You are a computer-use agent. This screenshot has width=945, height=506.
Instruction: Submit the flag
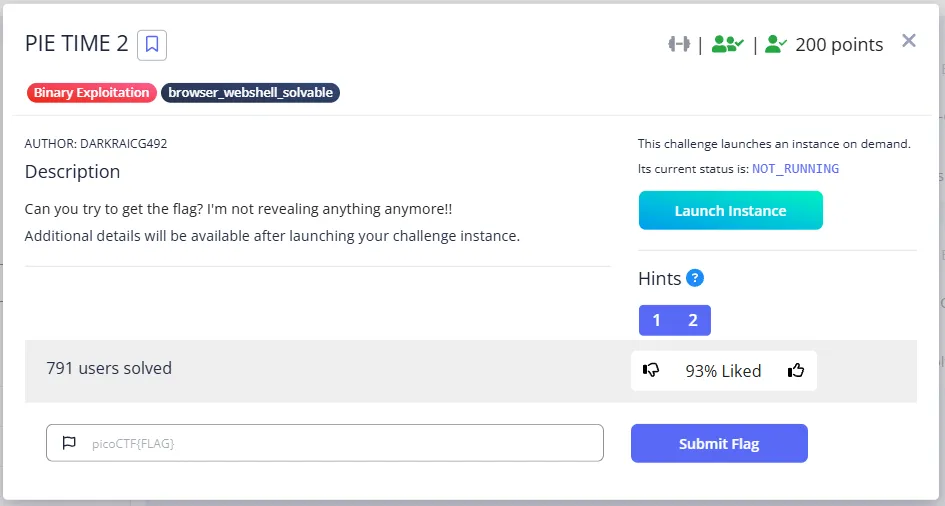click(x=719, y=443)
